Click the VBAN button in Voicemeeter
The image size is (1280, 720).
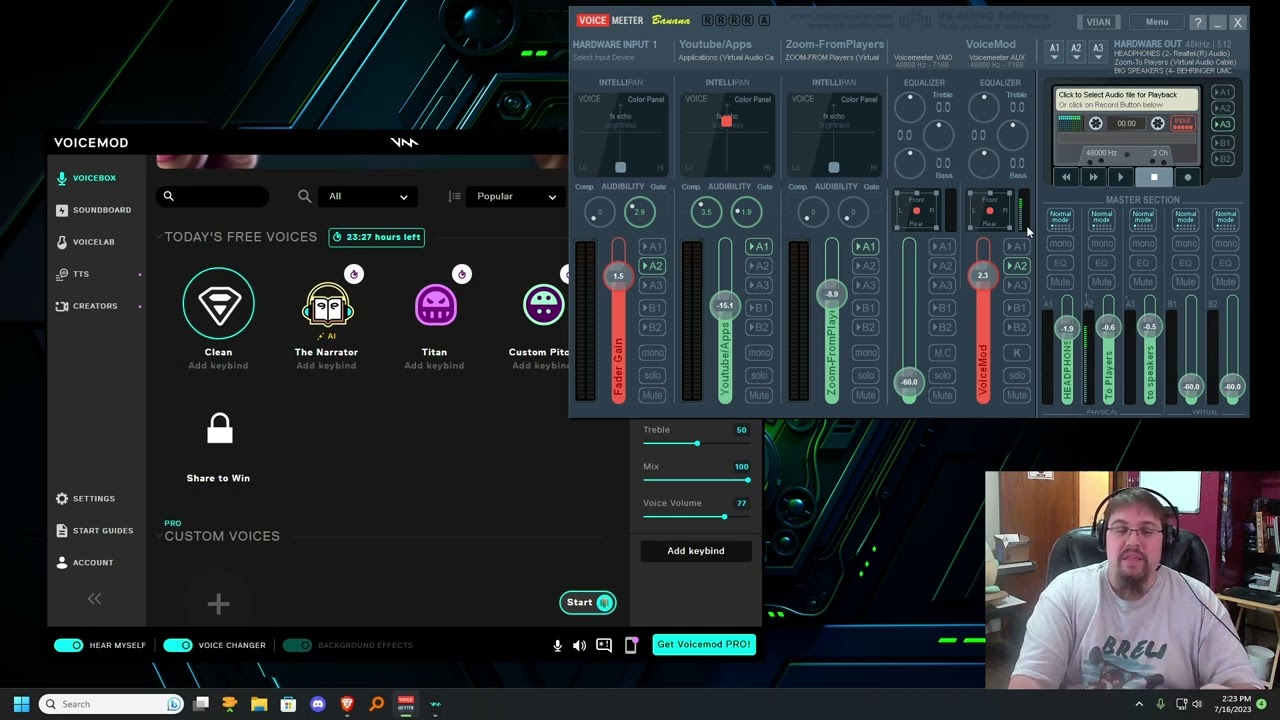coord(1098,22)
